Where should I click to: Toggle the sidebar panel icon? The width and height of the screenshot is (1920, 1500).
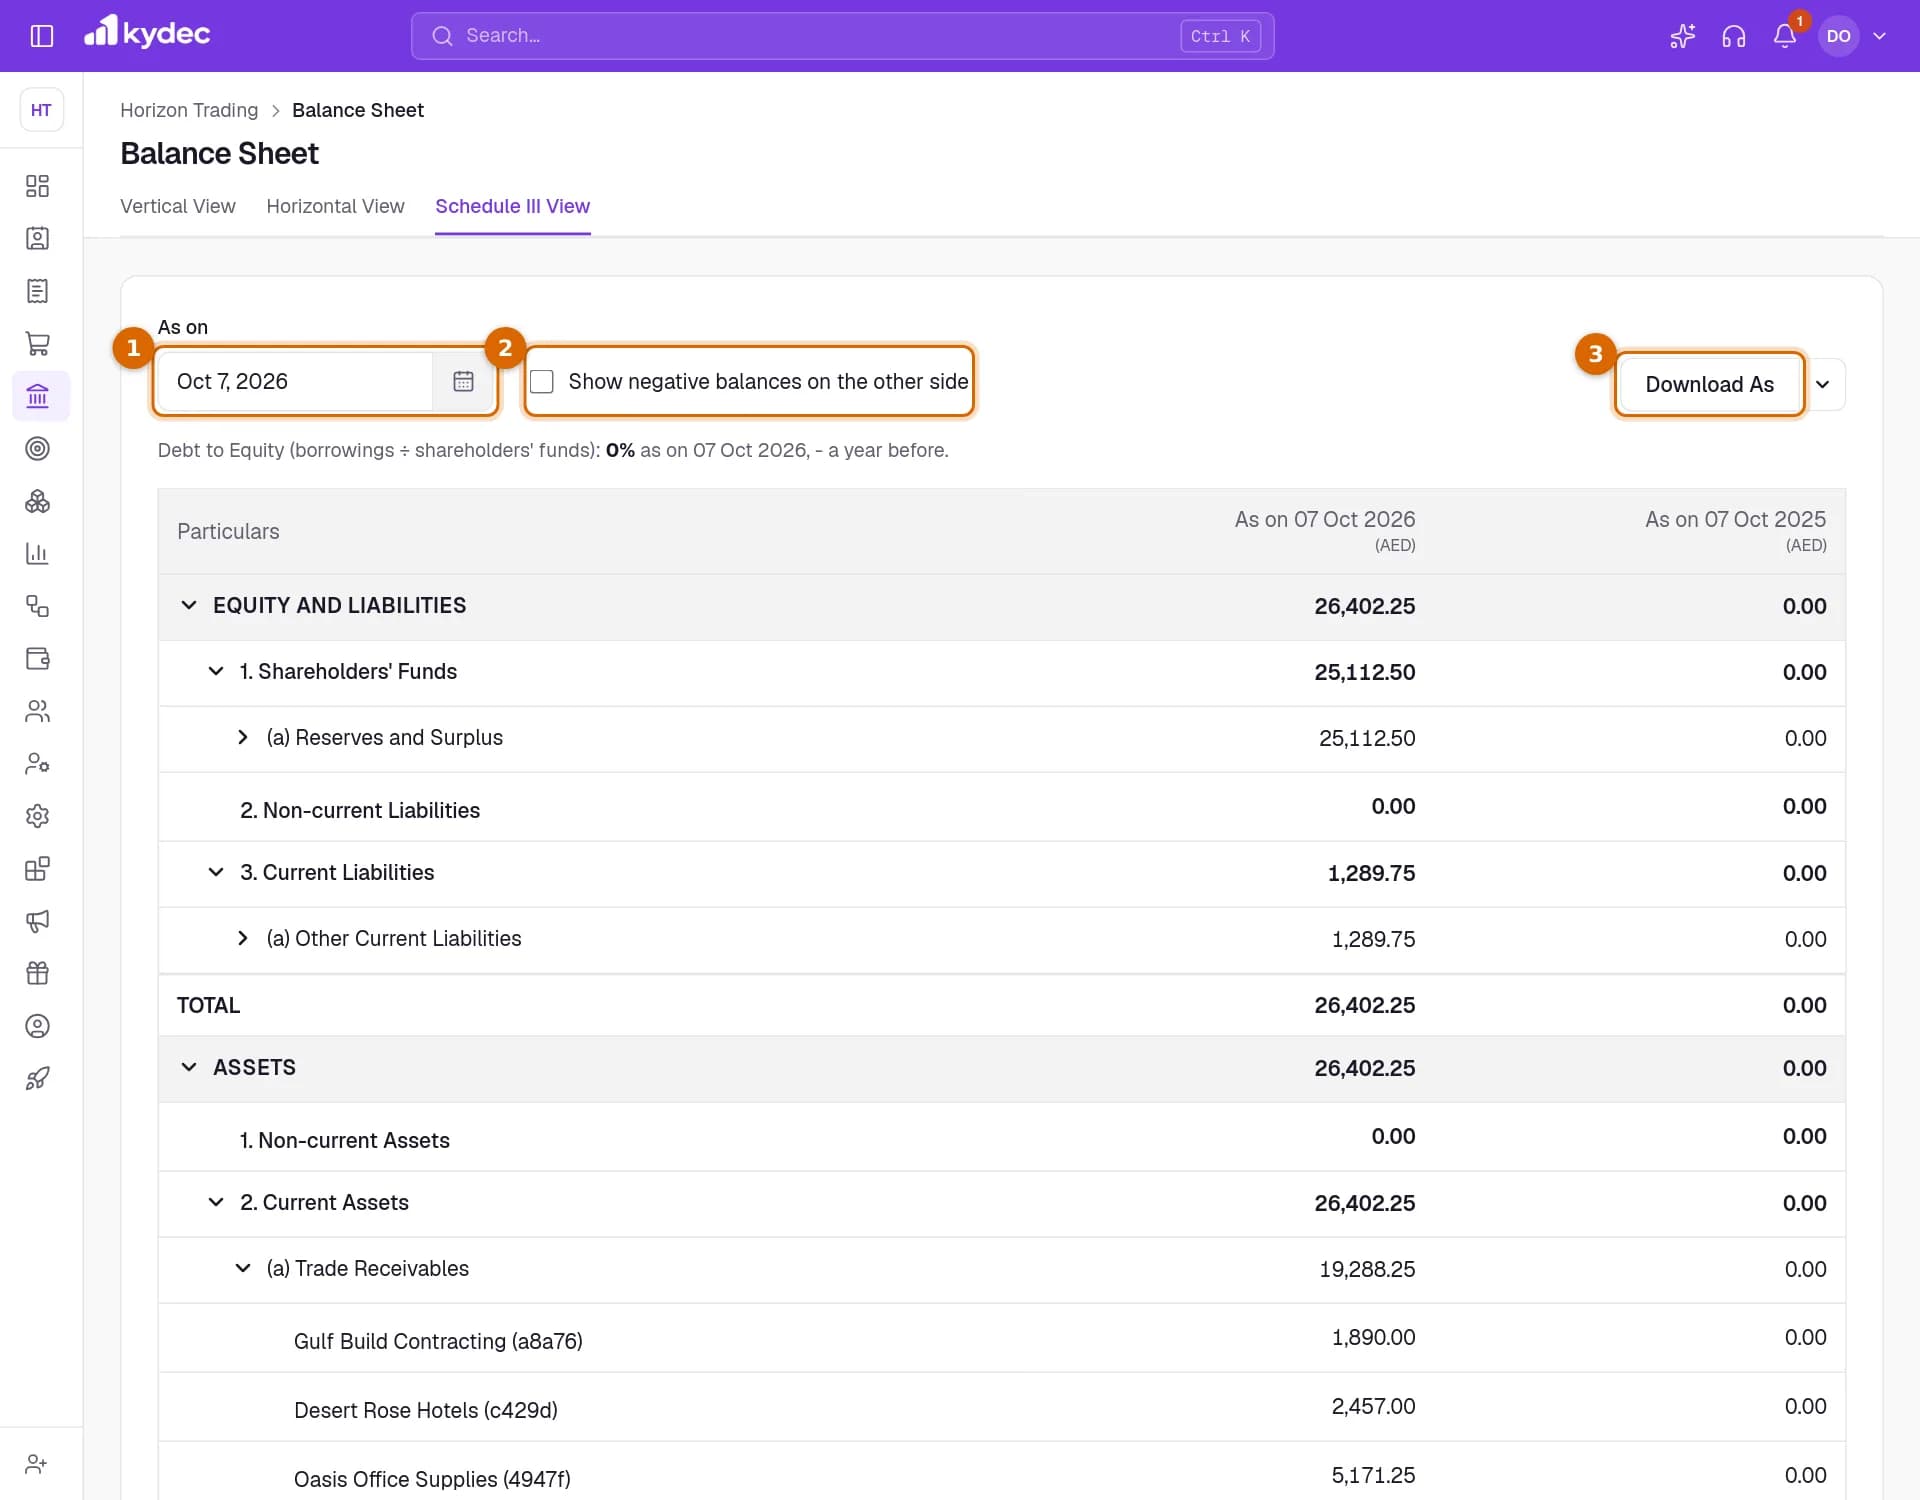[x=41, y=36]
